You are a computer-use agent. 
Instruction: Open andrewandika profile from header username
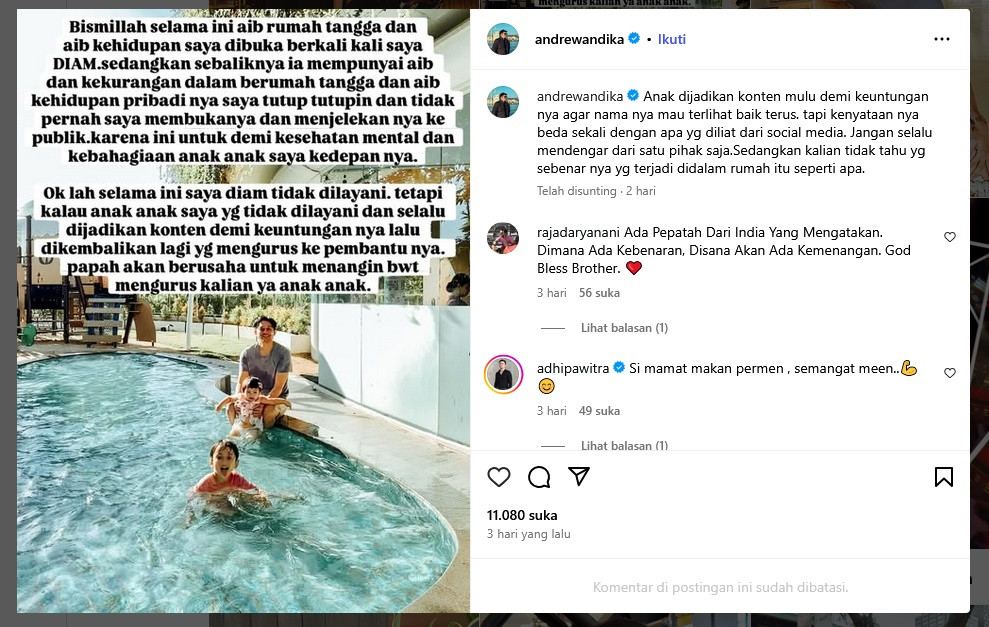click(x=579, y=39)
